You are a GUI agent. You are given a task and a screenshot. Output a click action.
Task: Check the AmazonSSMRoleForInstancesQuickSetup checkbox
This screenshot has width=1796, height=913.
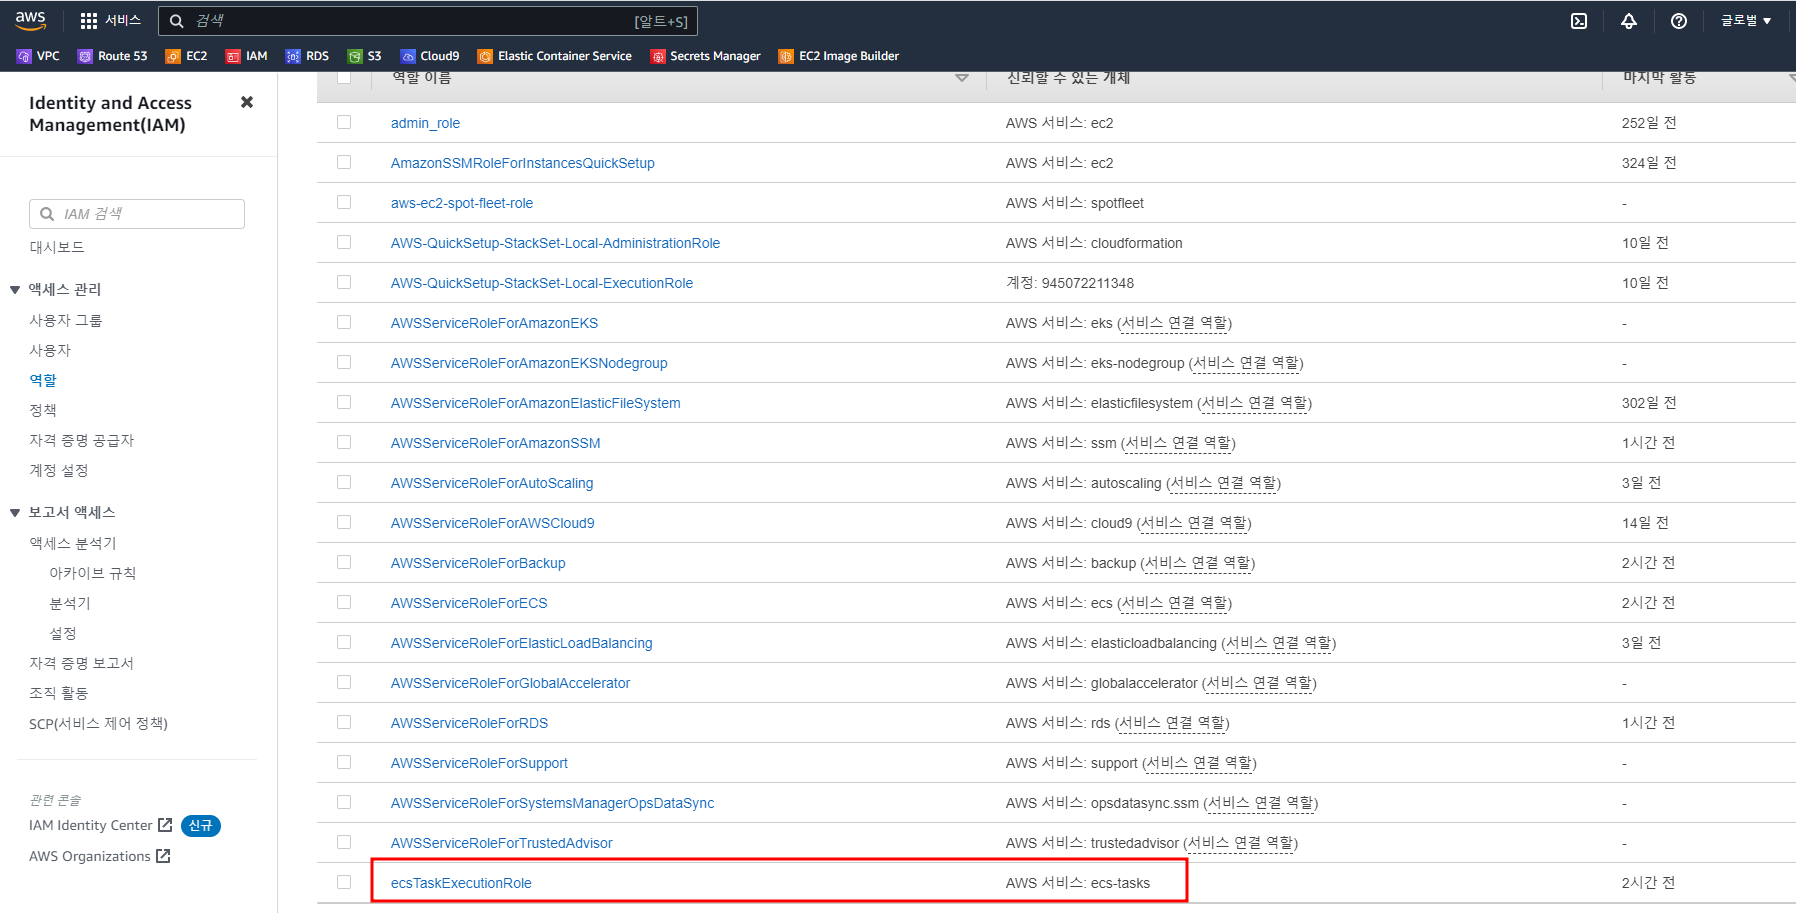[x=344, y=162]
